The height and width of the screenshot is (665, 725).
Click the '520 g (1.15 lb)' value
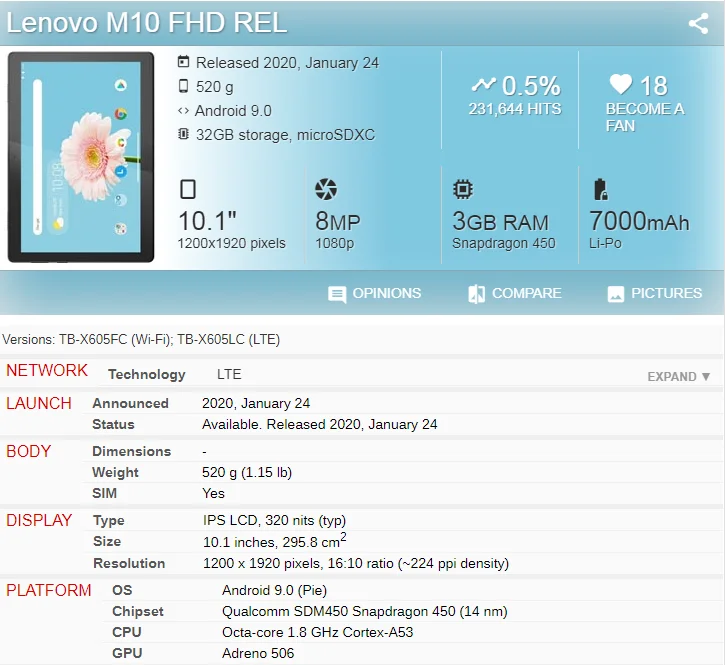point(247,472)
